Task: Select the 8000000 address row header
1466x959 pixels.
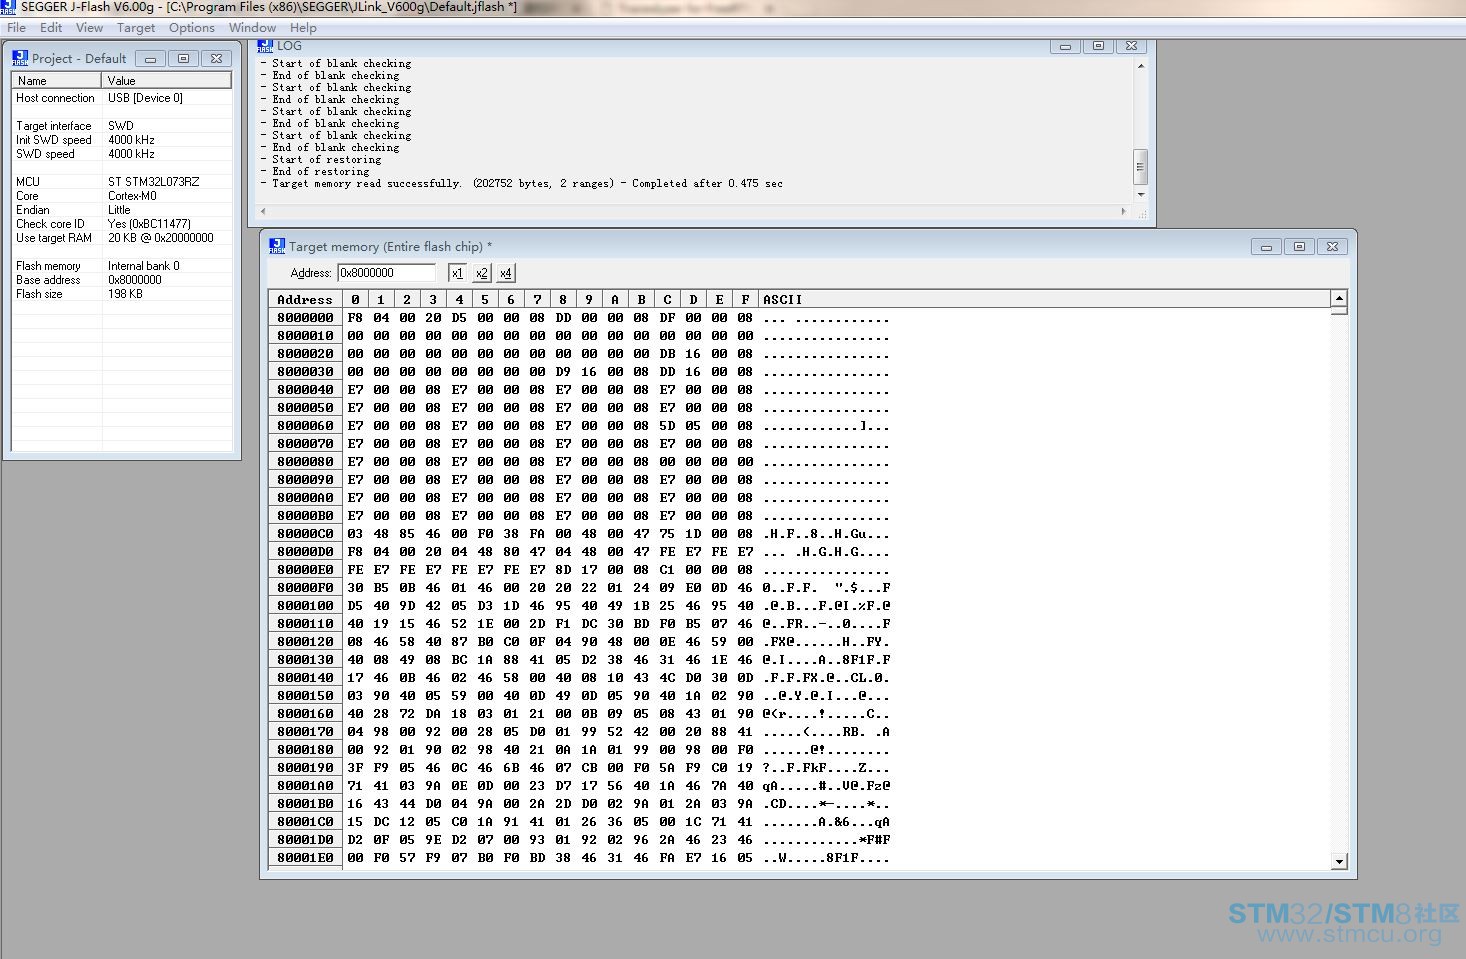Action: click(x=305, y=318)
